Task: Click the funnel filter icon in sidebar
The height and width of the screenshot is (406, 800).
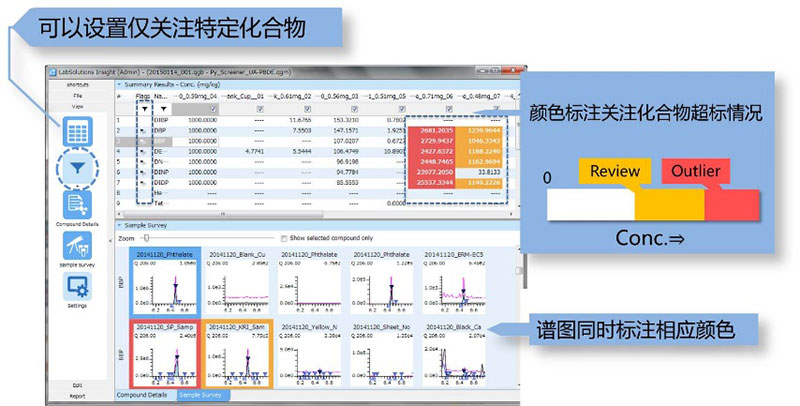Action: [x=77, y=169]
